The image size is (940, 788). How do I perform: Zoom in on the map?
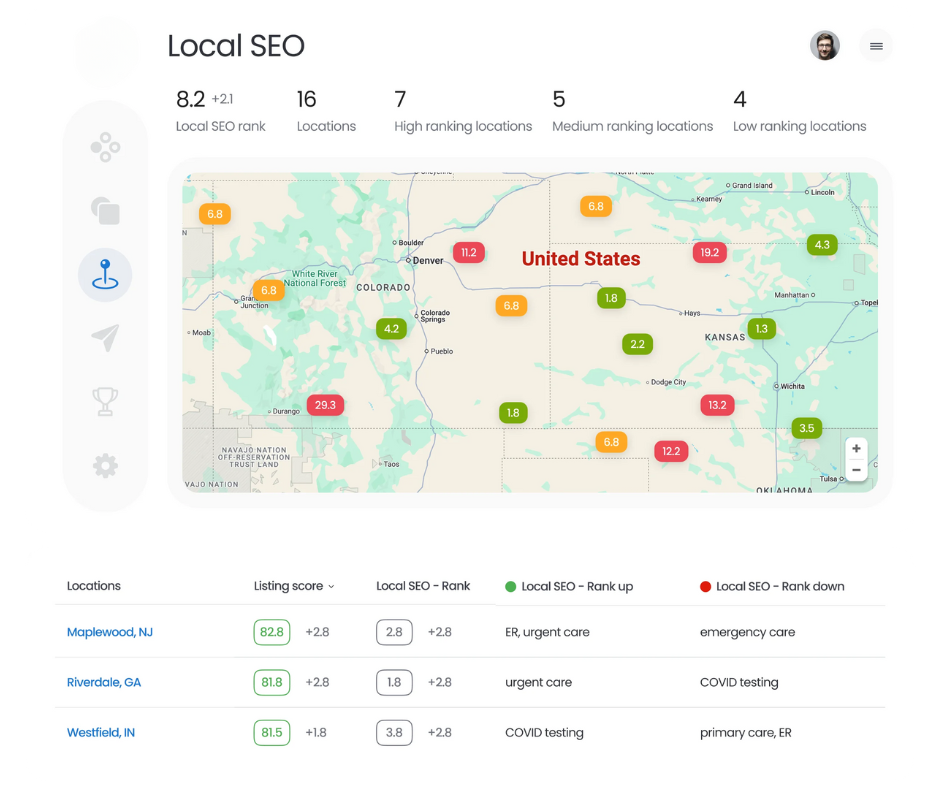(856, 449)
